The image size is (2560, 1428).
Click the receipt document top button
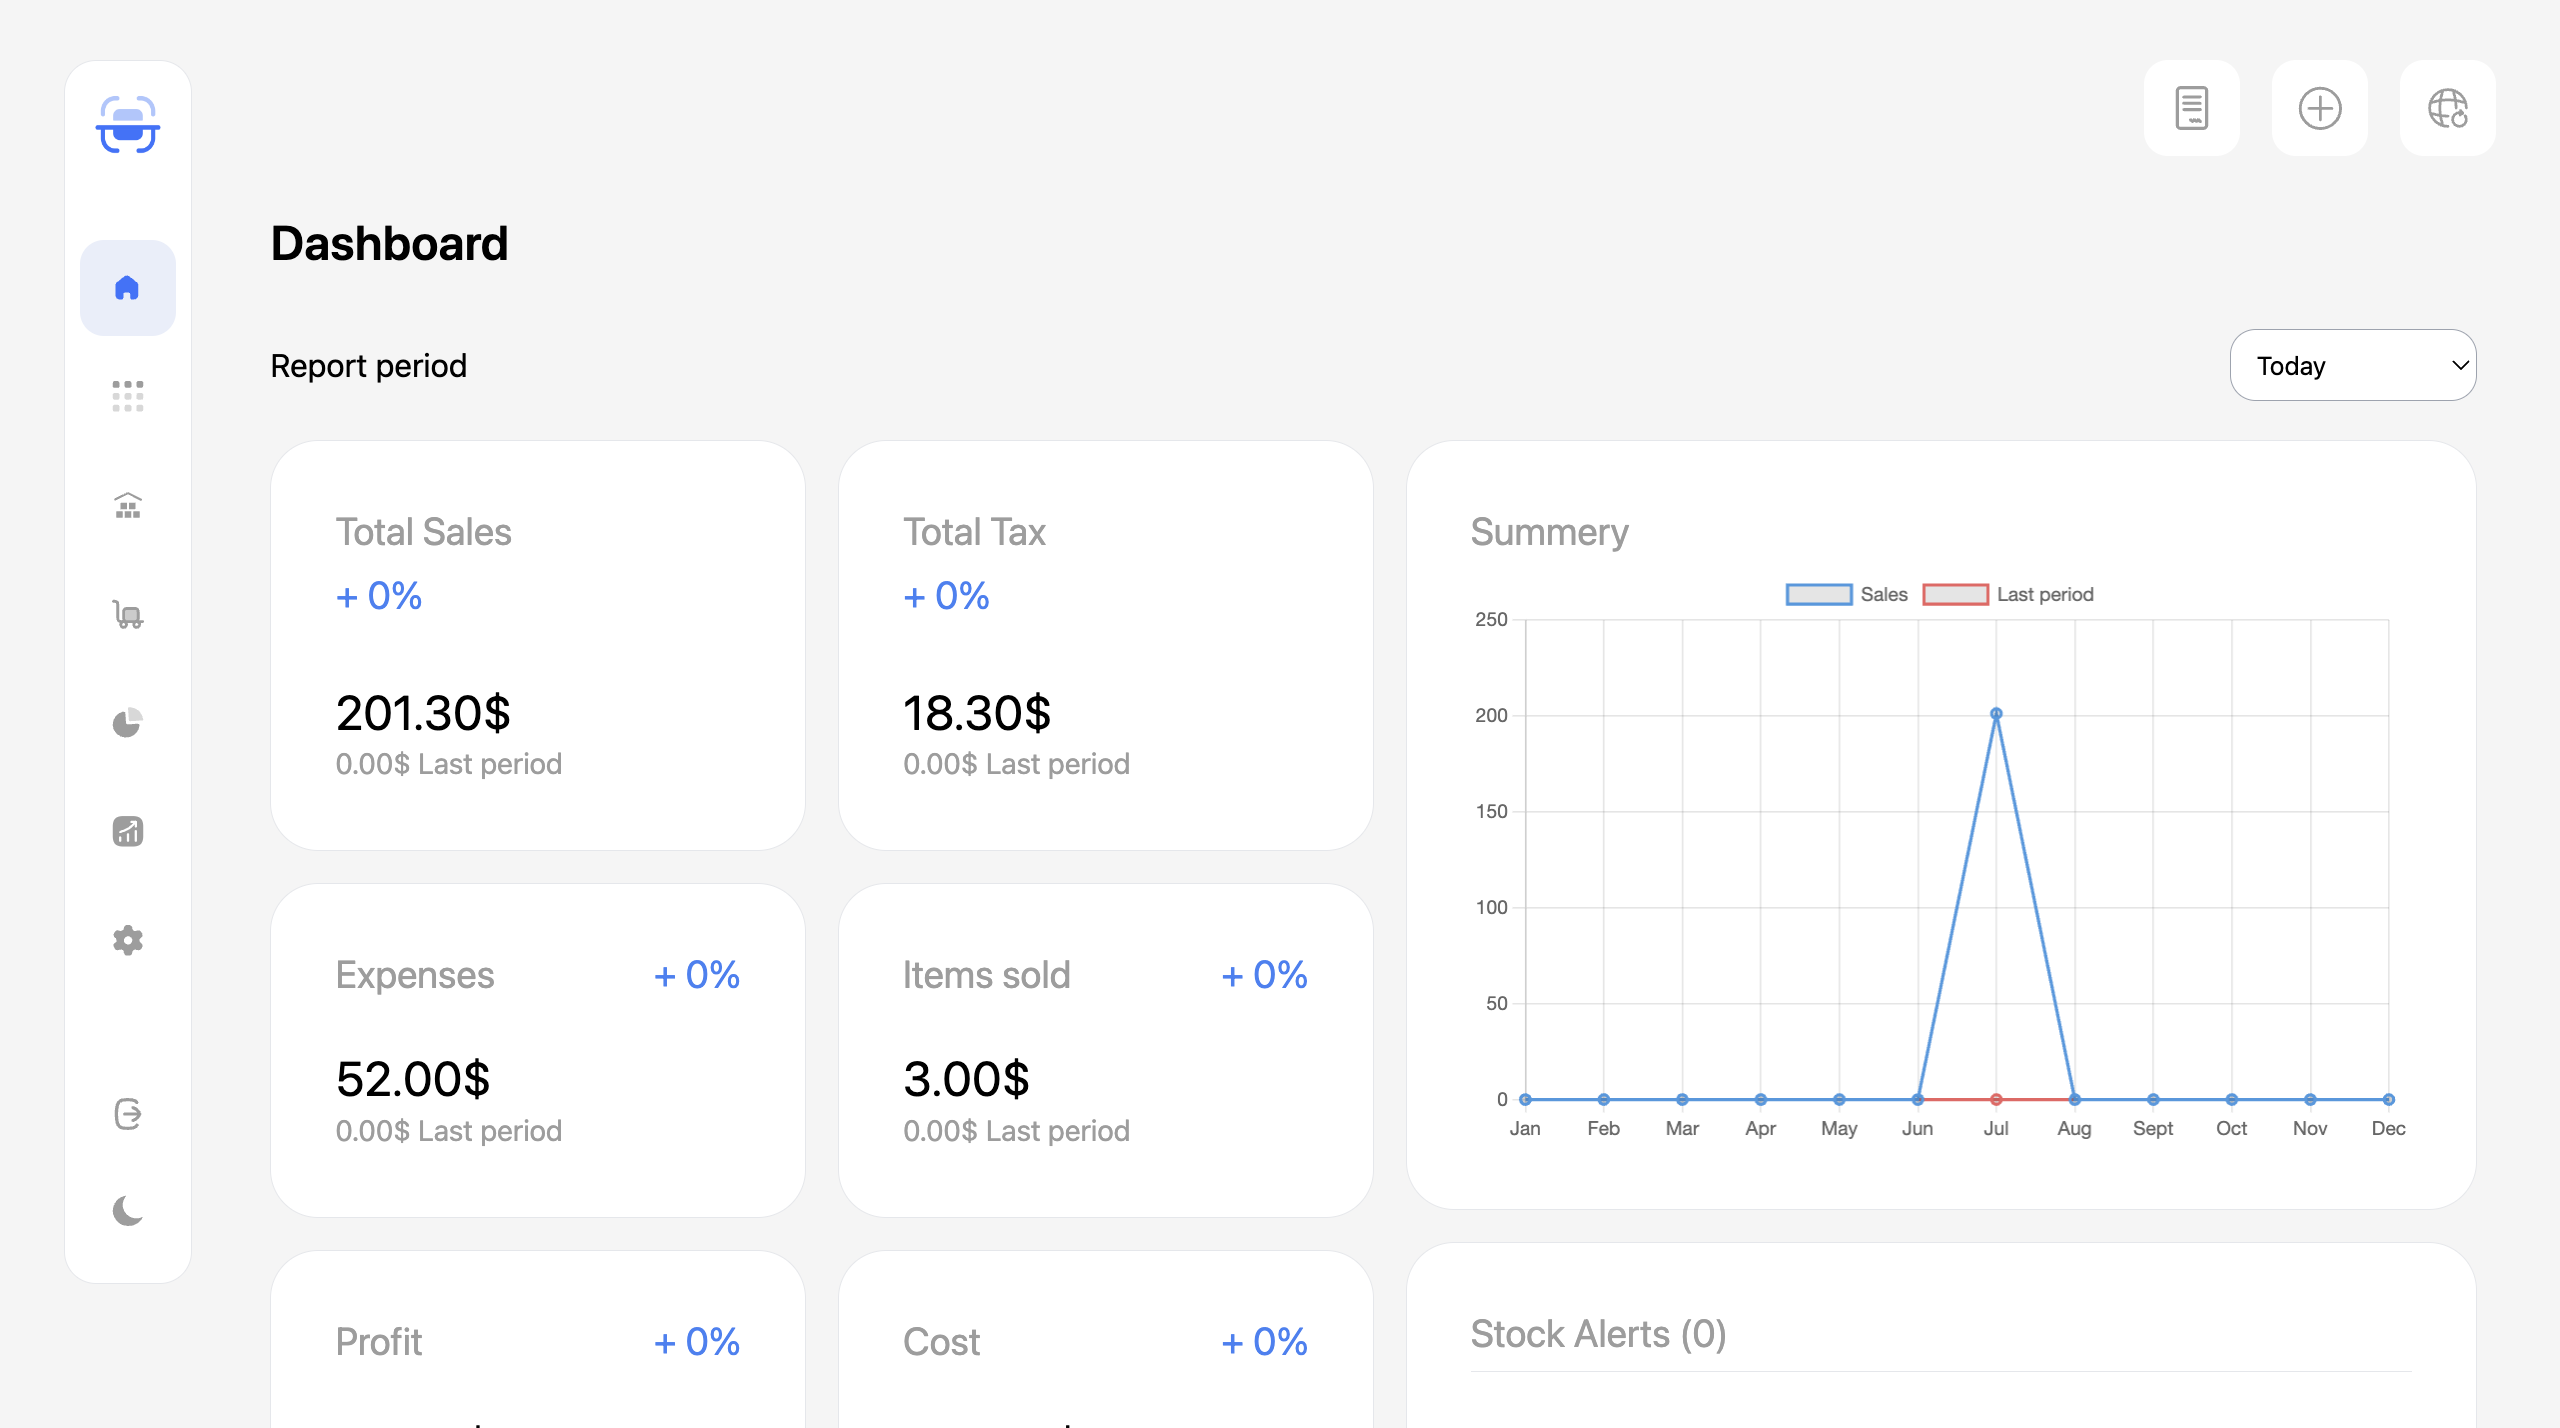tap(2191, 108)
